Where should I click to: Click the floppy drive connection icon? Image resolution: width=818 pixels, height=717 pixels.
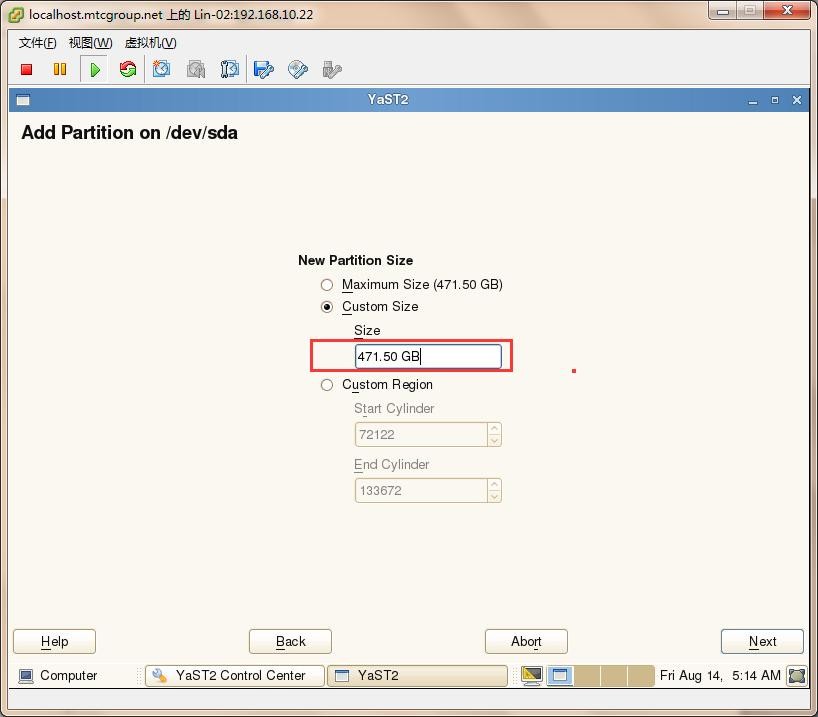[x=264, y=69]
